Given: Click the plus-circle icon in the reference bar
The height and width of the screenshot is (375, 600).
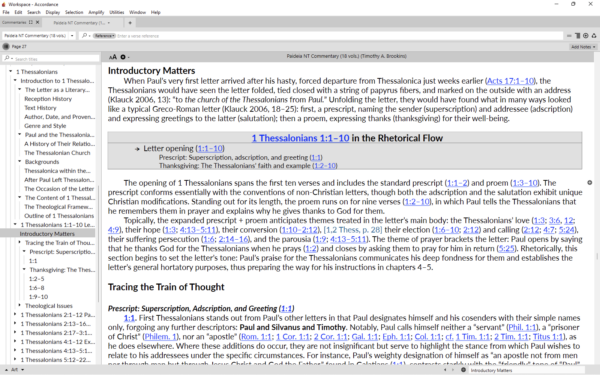Looking at the screenshot, I should coord(585,36).
